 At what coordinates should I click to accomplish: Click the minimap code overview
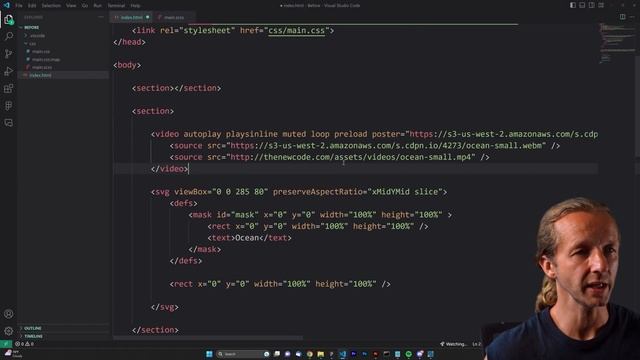click(x=616, y=44)
